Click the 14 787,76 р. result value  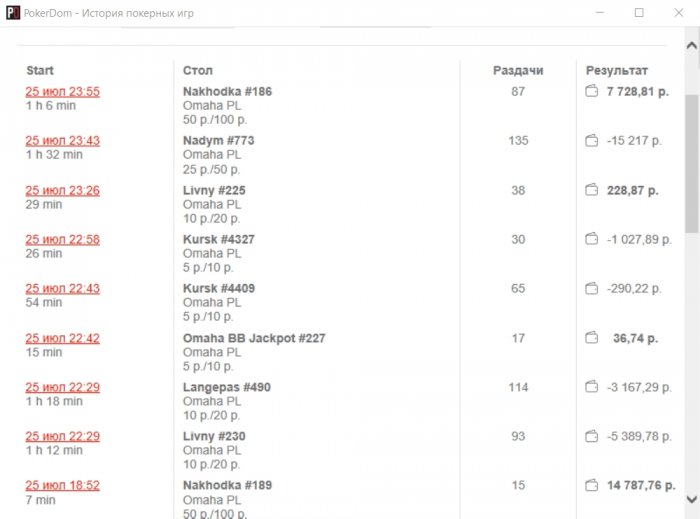[641, 486]
